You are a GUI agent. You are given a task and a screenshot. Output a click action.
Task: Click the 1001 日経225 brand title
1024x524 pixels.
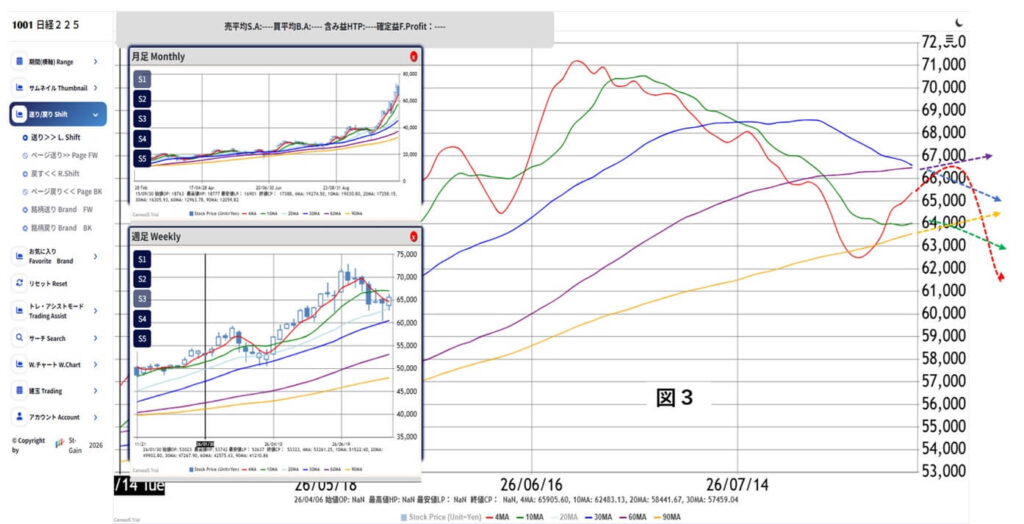(x=46, y=25)
